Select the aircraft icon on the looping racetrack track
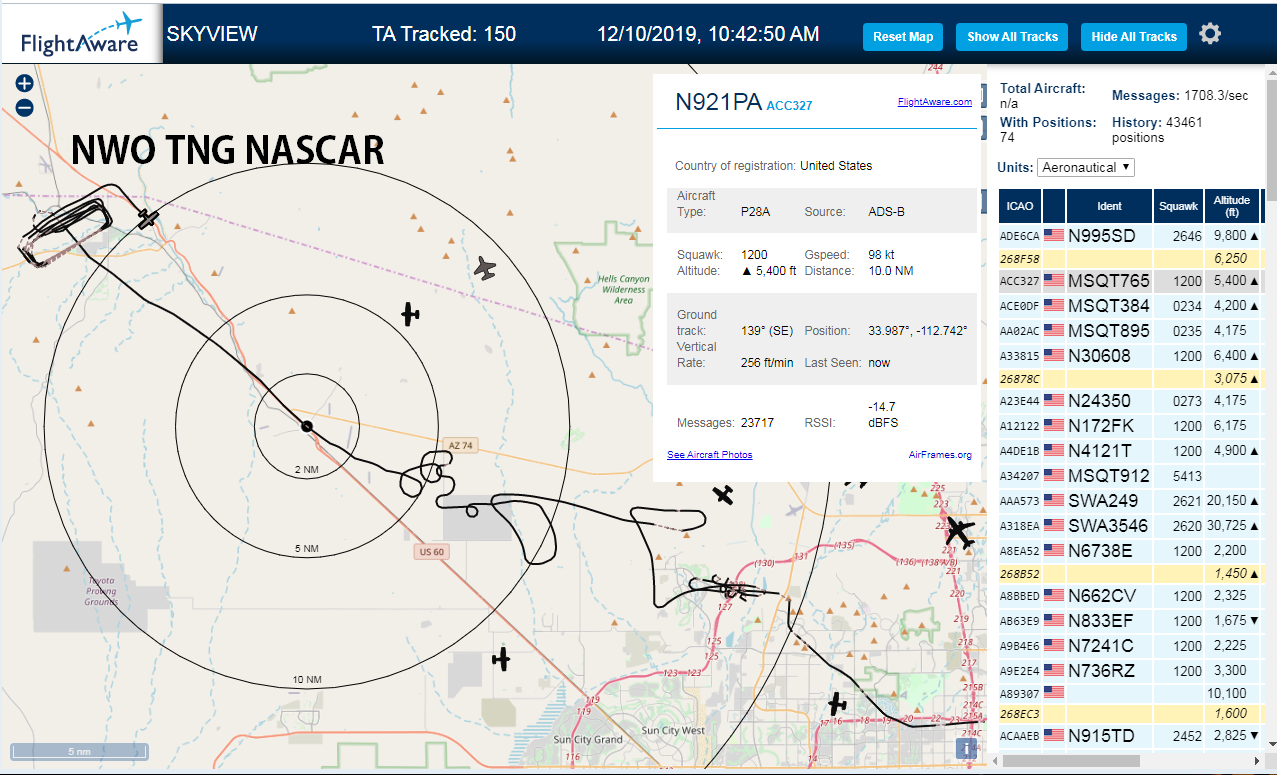 (148, 218)
